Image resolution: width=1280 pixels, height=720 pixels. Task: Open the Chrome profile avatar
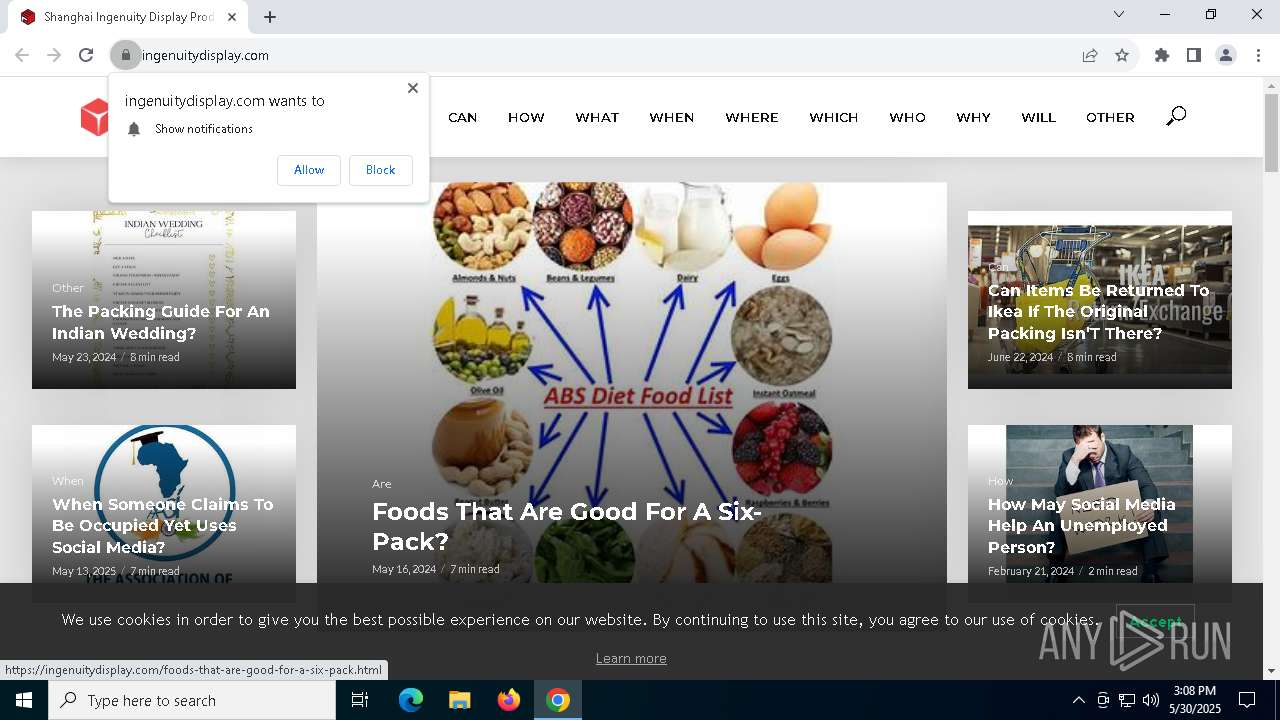(1226, 55)
